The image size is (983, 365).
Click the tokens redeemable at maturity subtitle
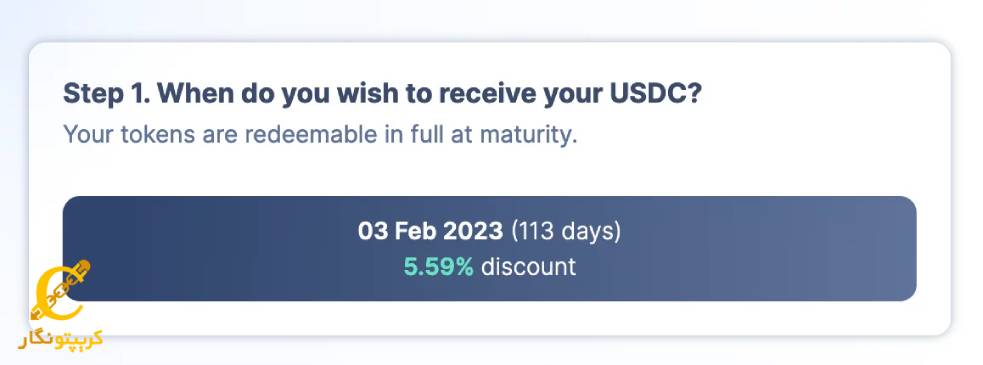[320, 135]
